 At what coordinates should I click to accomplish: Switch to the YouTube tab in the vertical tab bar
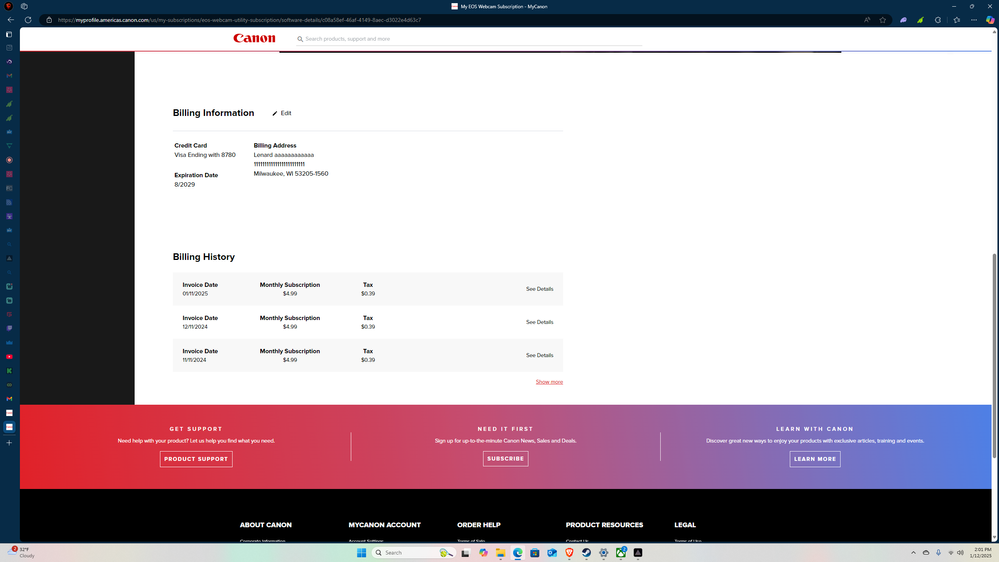coord(9,357)
